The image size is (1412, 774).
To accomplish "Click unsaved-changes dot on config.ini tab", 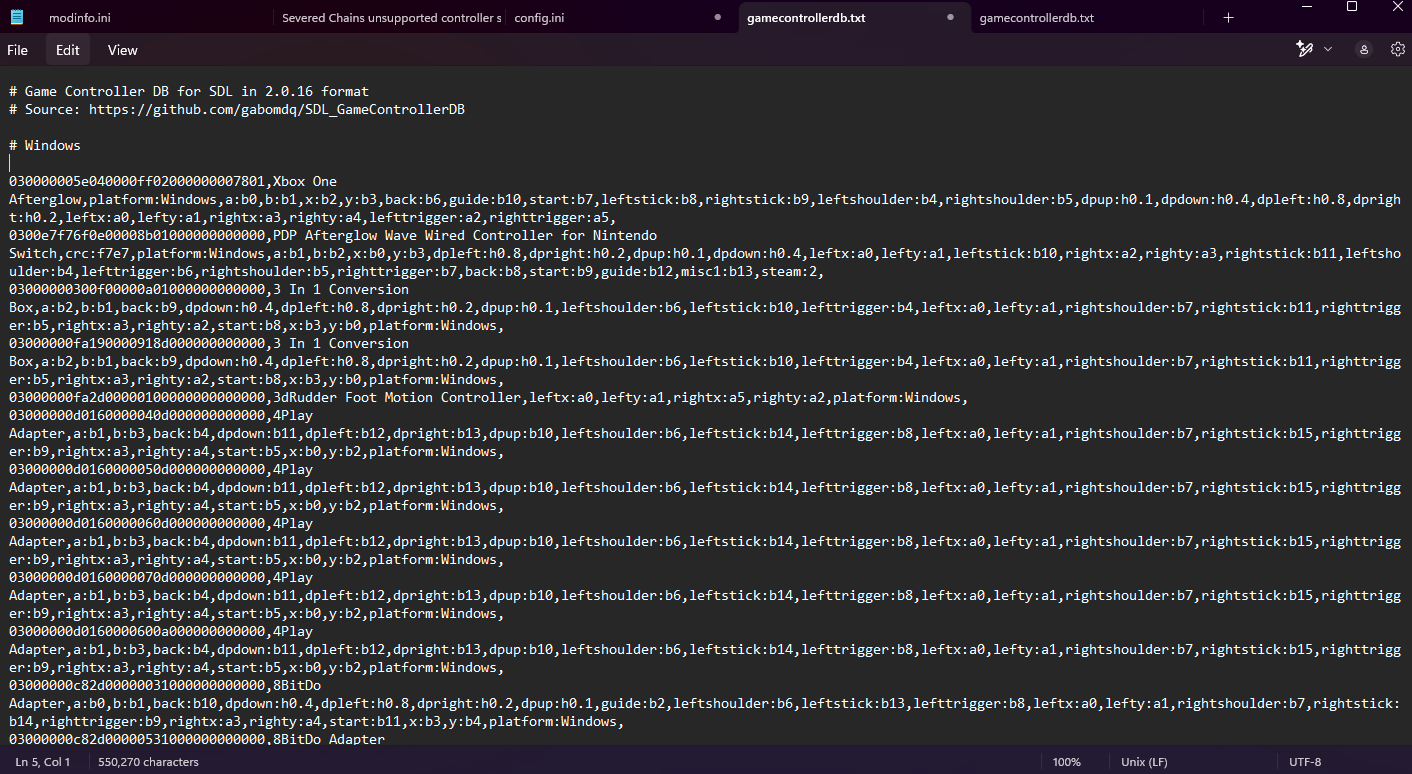I will (x=718, y=18).
